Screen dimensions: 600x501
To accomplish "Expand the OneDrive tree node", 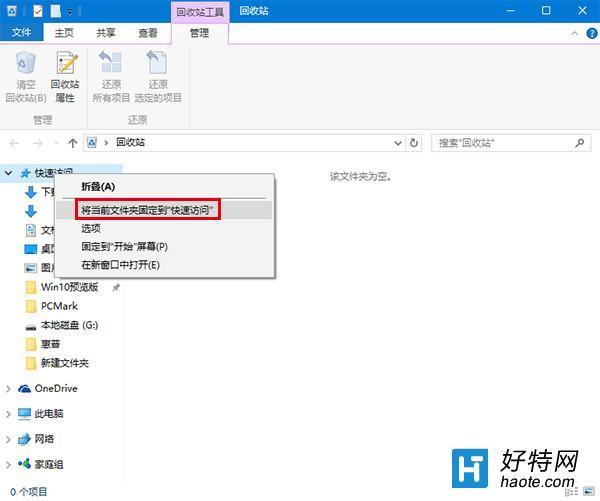I will point(8,389).
